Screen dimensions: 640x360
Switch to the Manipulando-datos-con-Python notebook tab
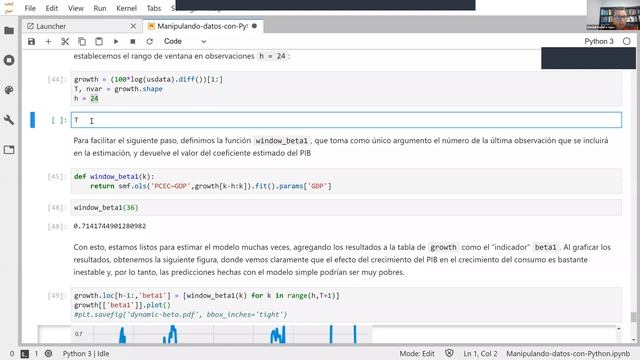(x=202, y=26)
